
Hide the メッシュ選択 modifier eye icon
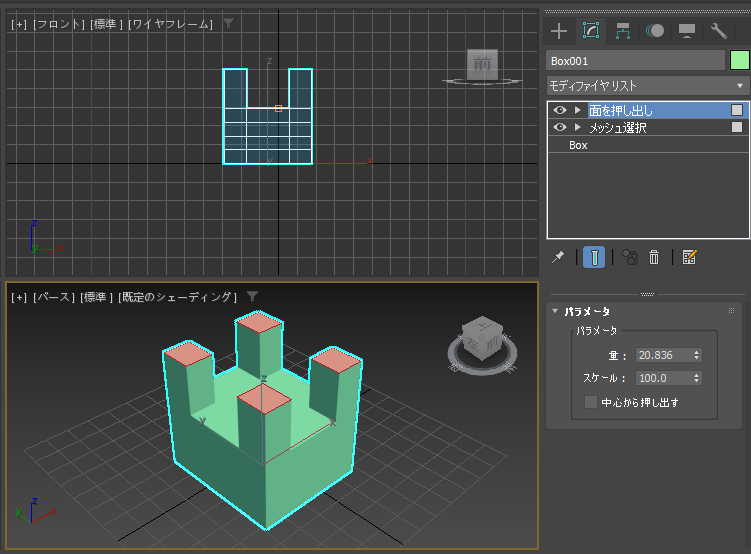[x=560, y=127]
